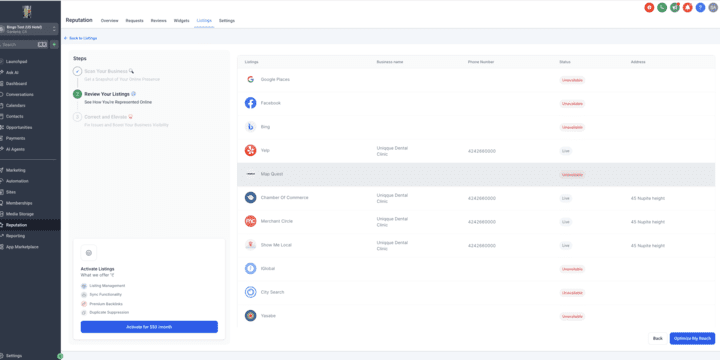Click the Map Quest logo icon
This screenshot has width=720, height=360.
[x=250, y=174]
